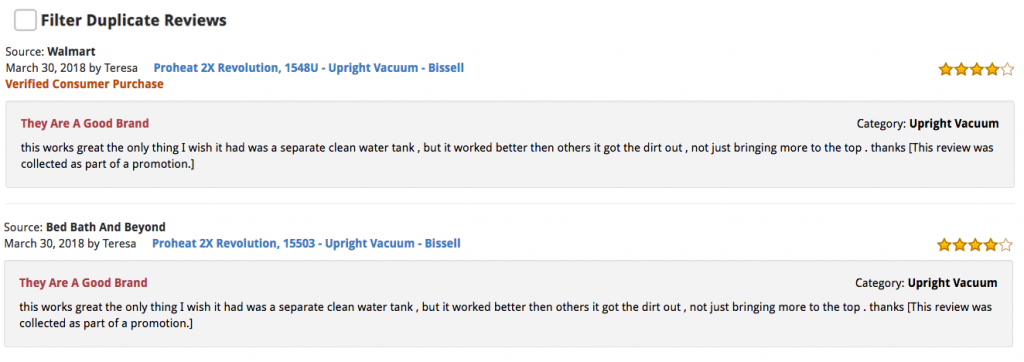Image resolution: width=1024 pixels, height=362 pixels.
Task: Click fourth star of Walmart review rating
Action: point(992,69)
